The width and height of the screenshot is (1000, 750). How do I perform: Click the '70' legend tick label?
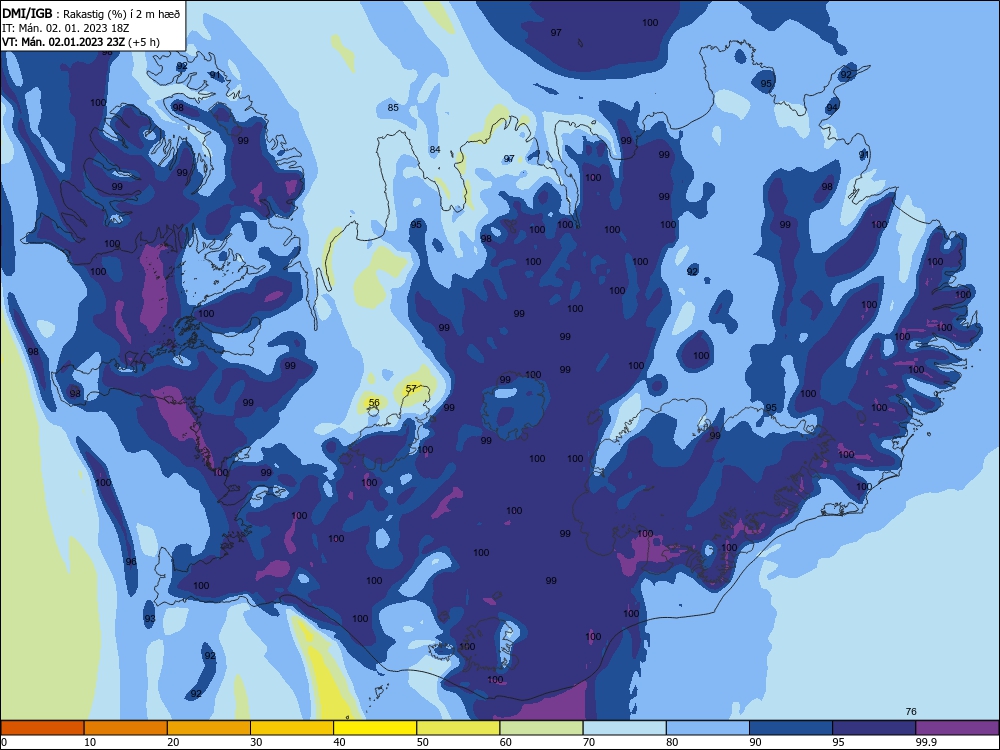589,742
